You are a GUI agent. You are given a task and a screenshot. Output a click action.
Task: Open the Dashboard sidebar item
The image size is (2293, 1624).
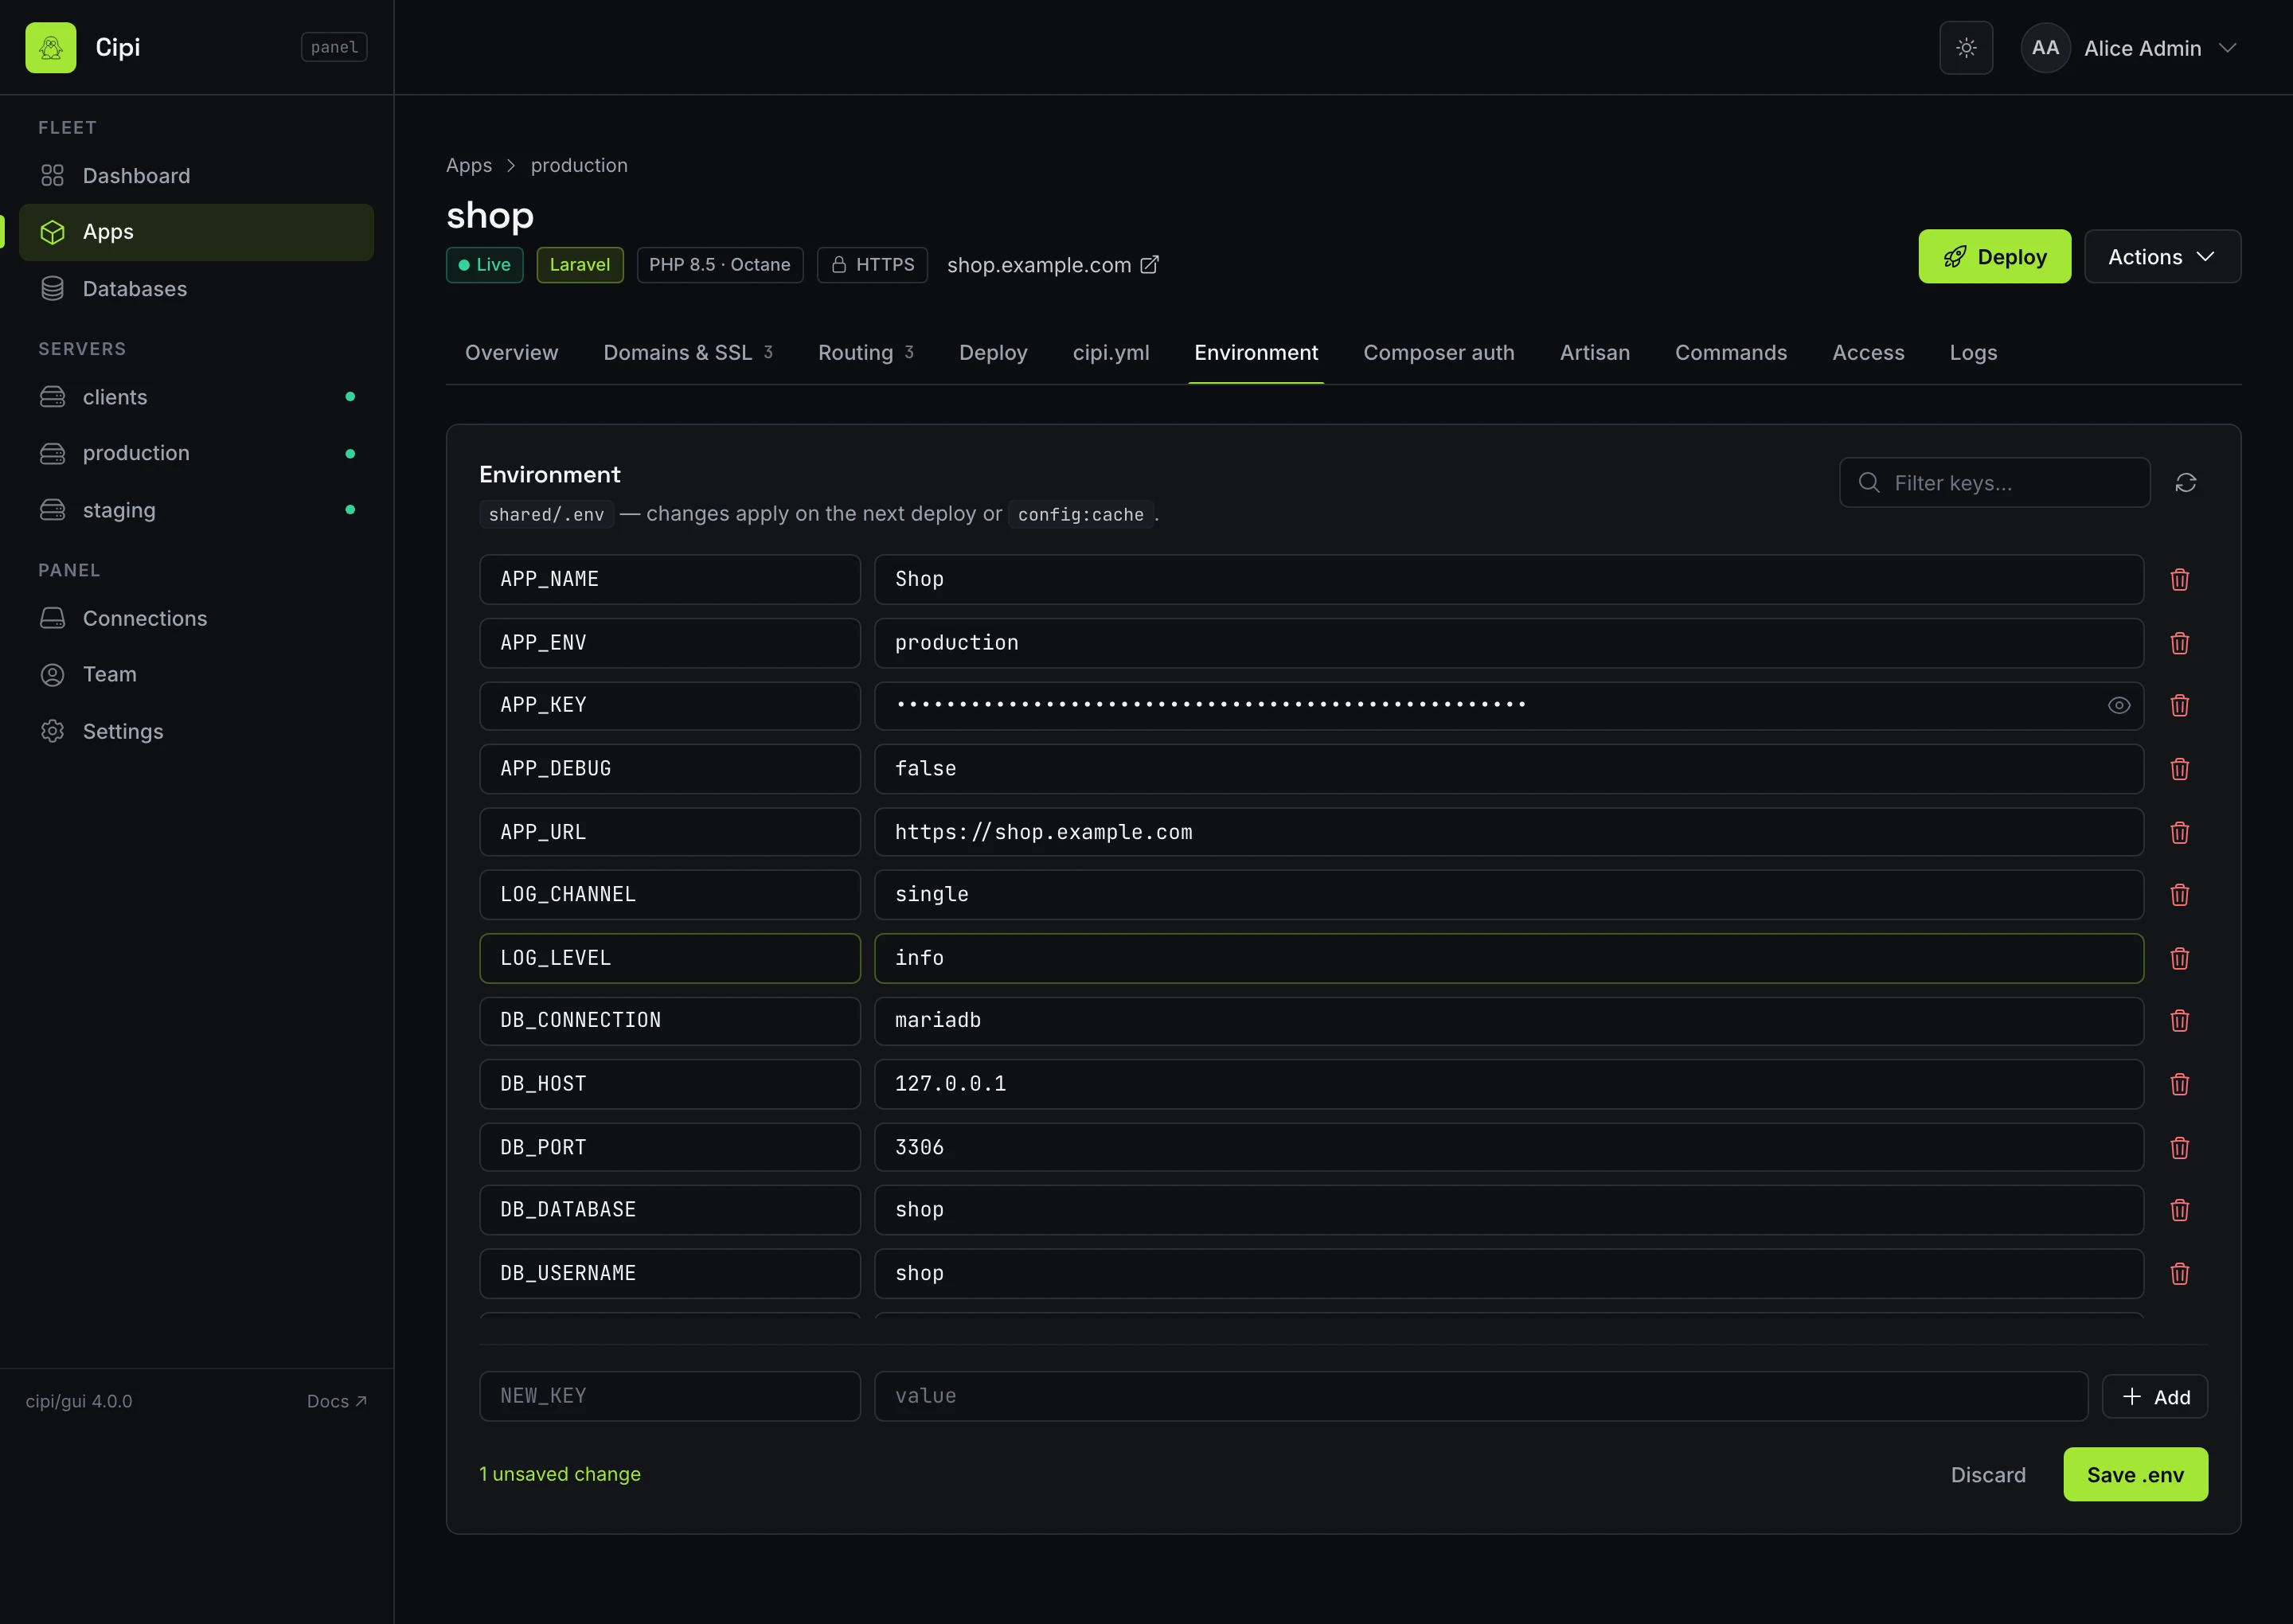[196, 176]
